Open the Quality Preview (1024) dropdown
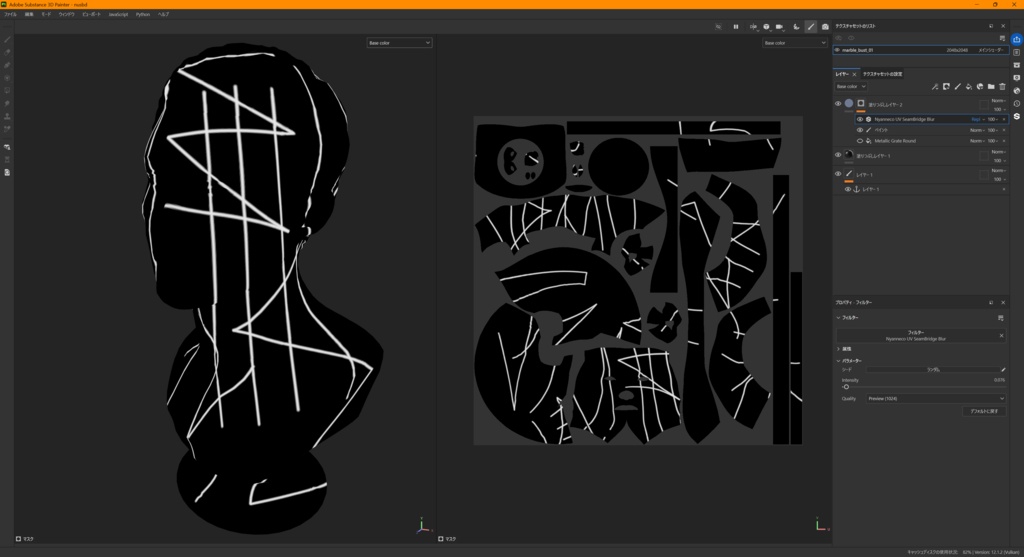 point(936,398)
